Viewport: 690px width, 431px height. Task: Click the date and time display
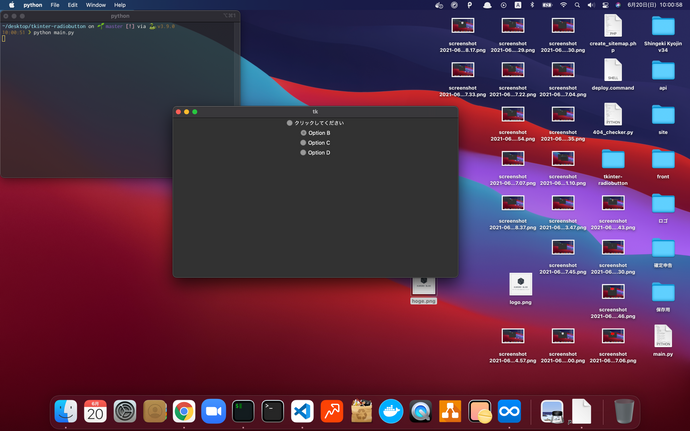pyautogui.click(x=655, y=5)
